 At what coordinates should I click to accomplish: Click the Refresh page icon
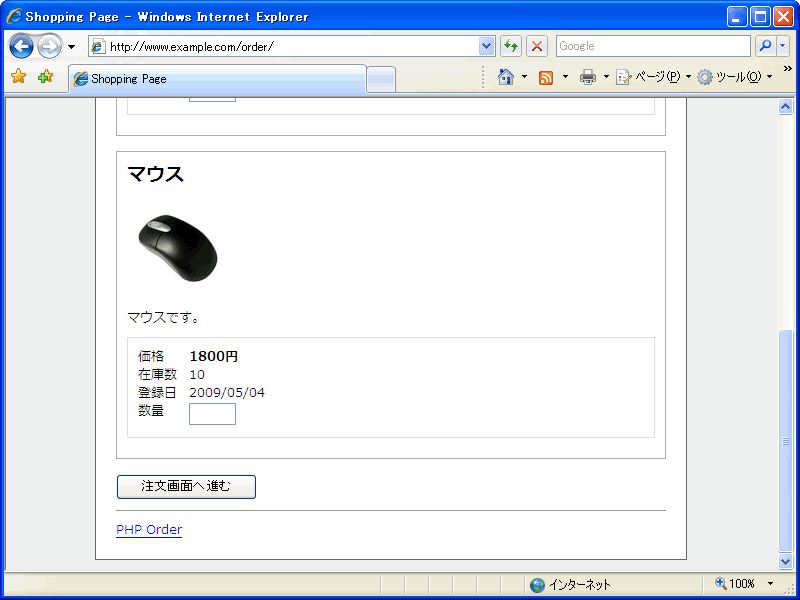[511, 46]
